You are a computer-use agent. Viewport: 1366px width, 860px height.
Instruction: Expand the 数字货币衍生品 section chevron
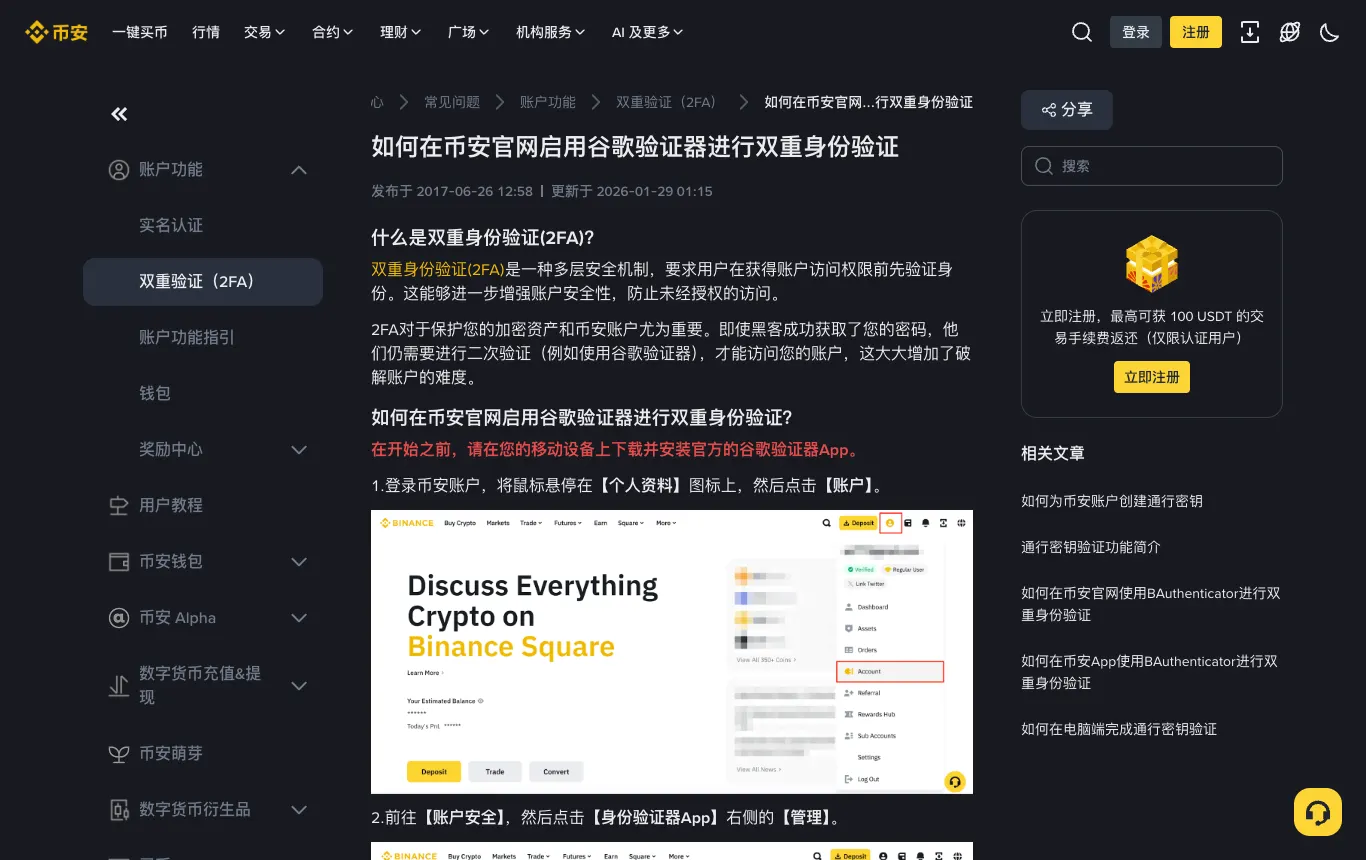pos(298,810)
